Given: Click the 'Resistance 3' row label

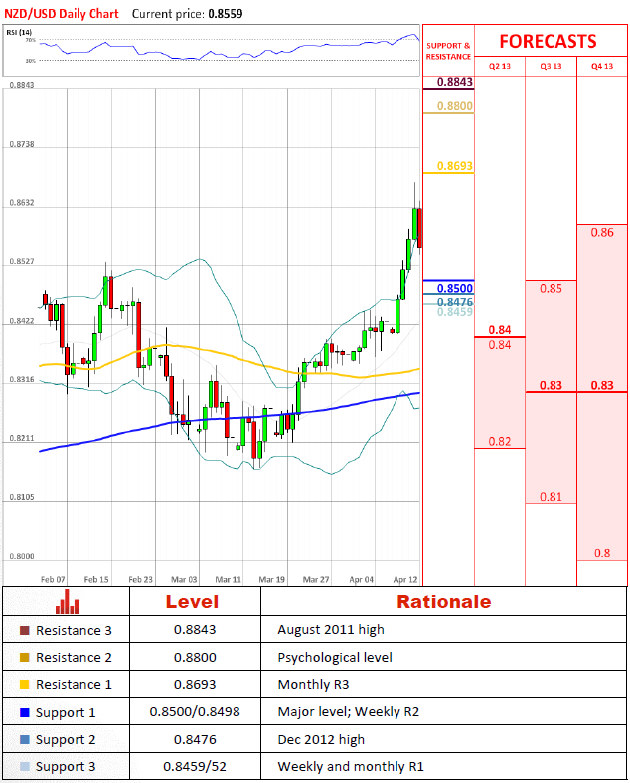Looking at the screenshot, I should pyautogui.click(x=73, y=630).
